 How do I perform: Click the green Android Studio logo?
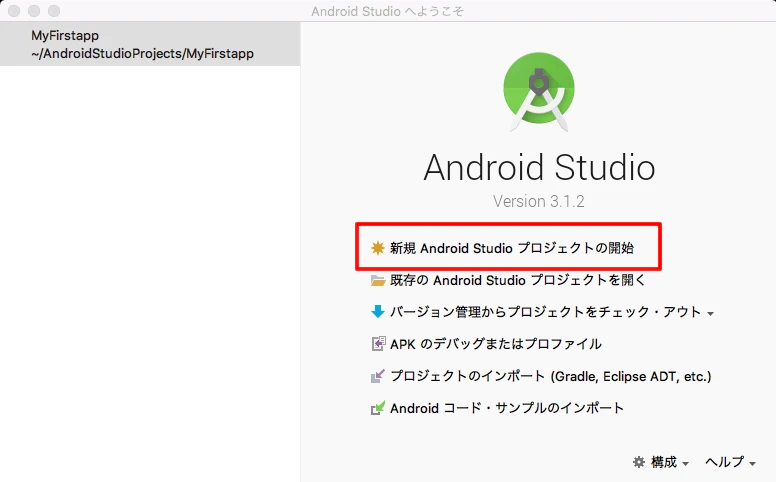pos(539,92)
